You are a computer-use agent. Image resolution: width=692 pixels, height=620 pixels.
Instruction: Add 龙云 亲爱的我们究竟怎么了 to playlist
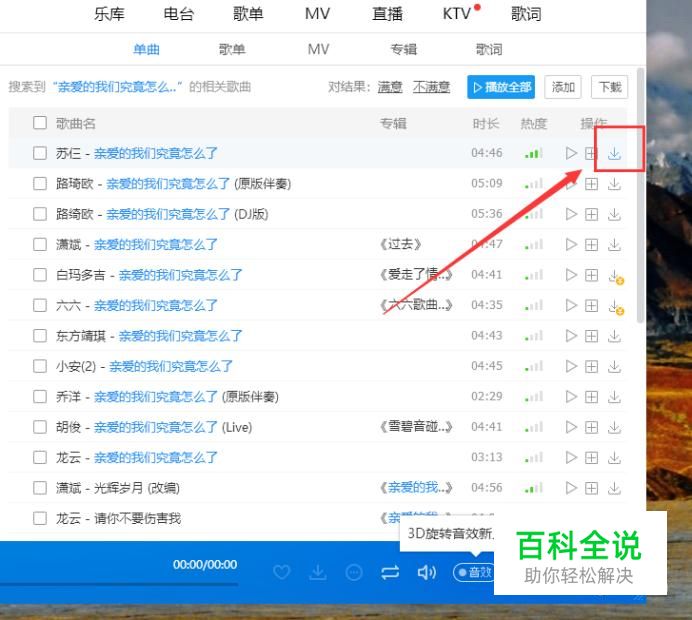coord(591,458)
